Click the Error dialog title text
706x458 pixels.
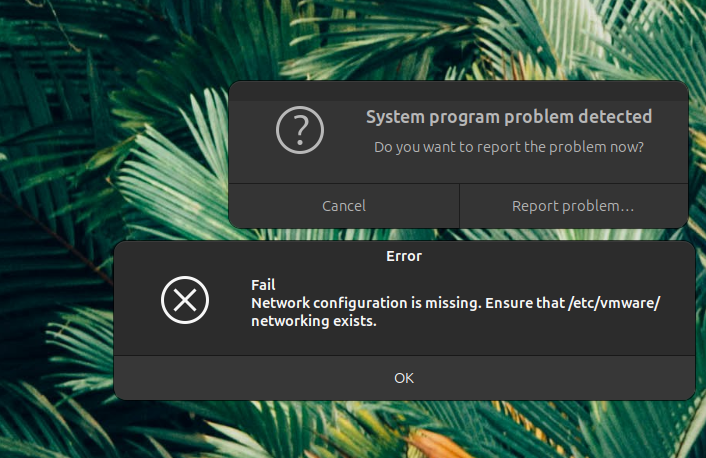tap(404, 256)
